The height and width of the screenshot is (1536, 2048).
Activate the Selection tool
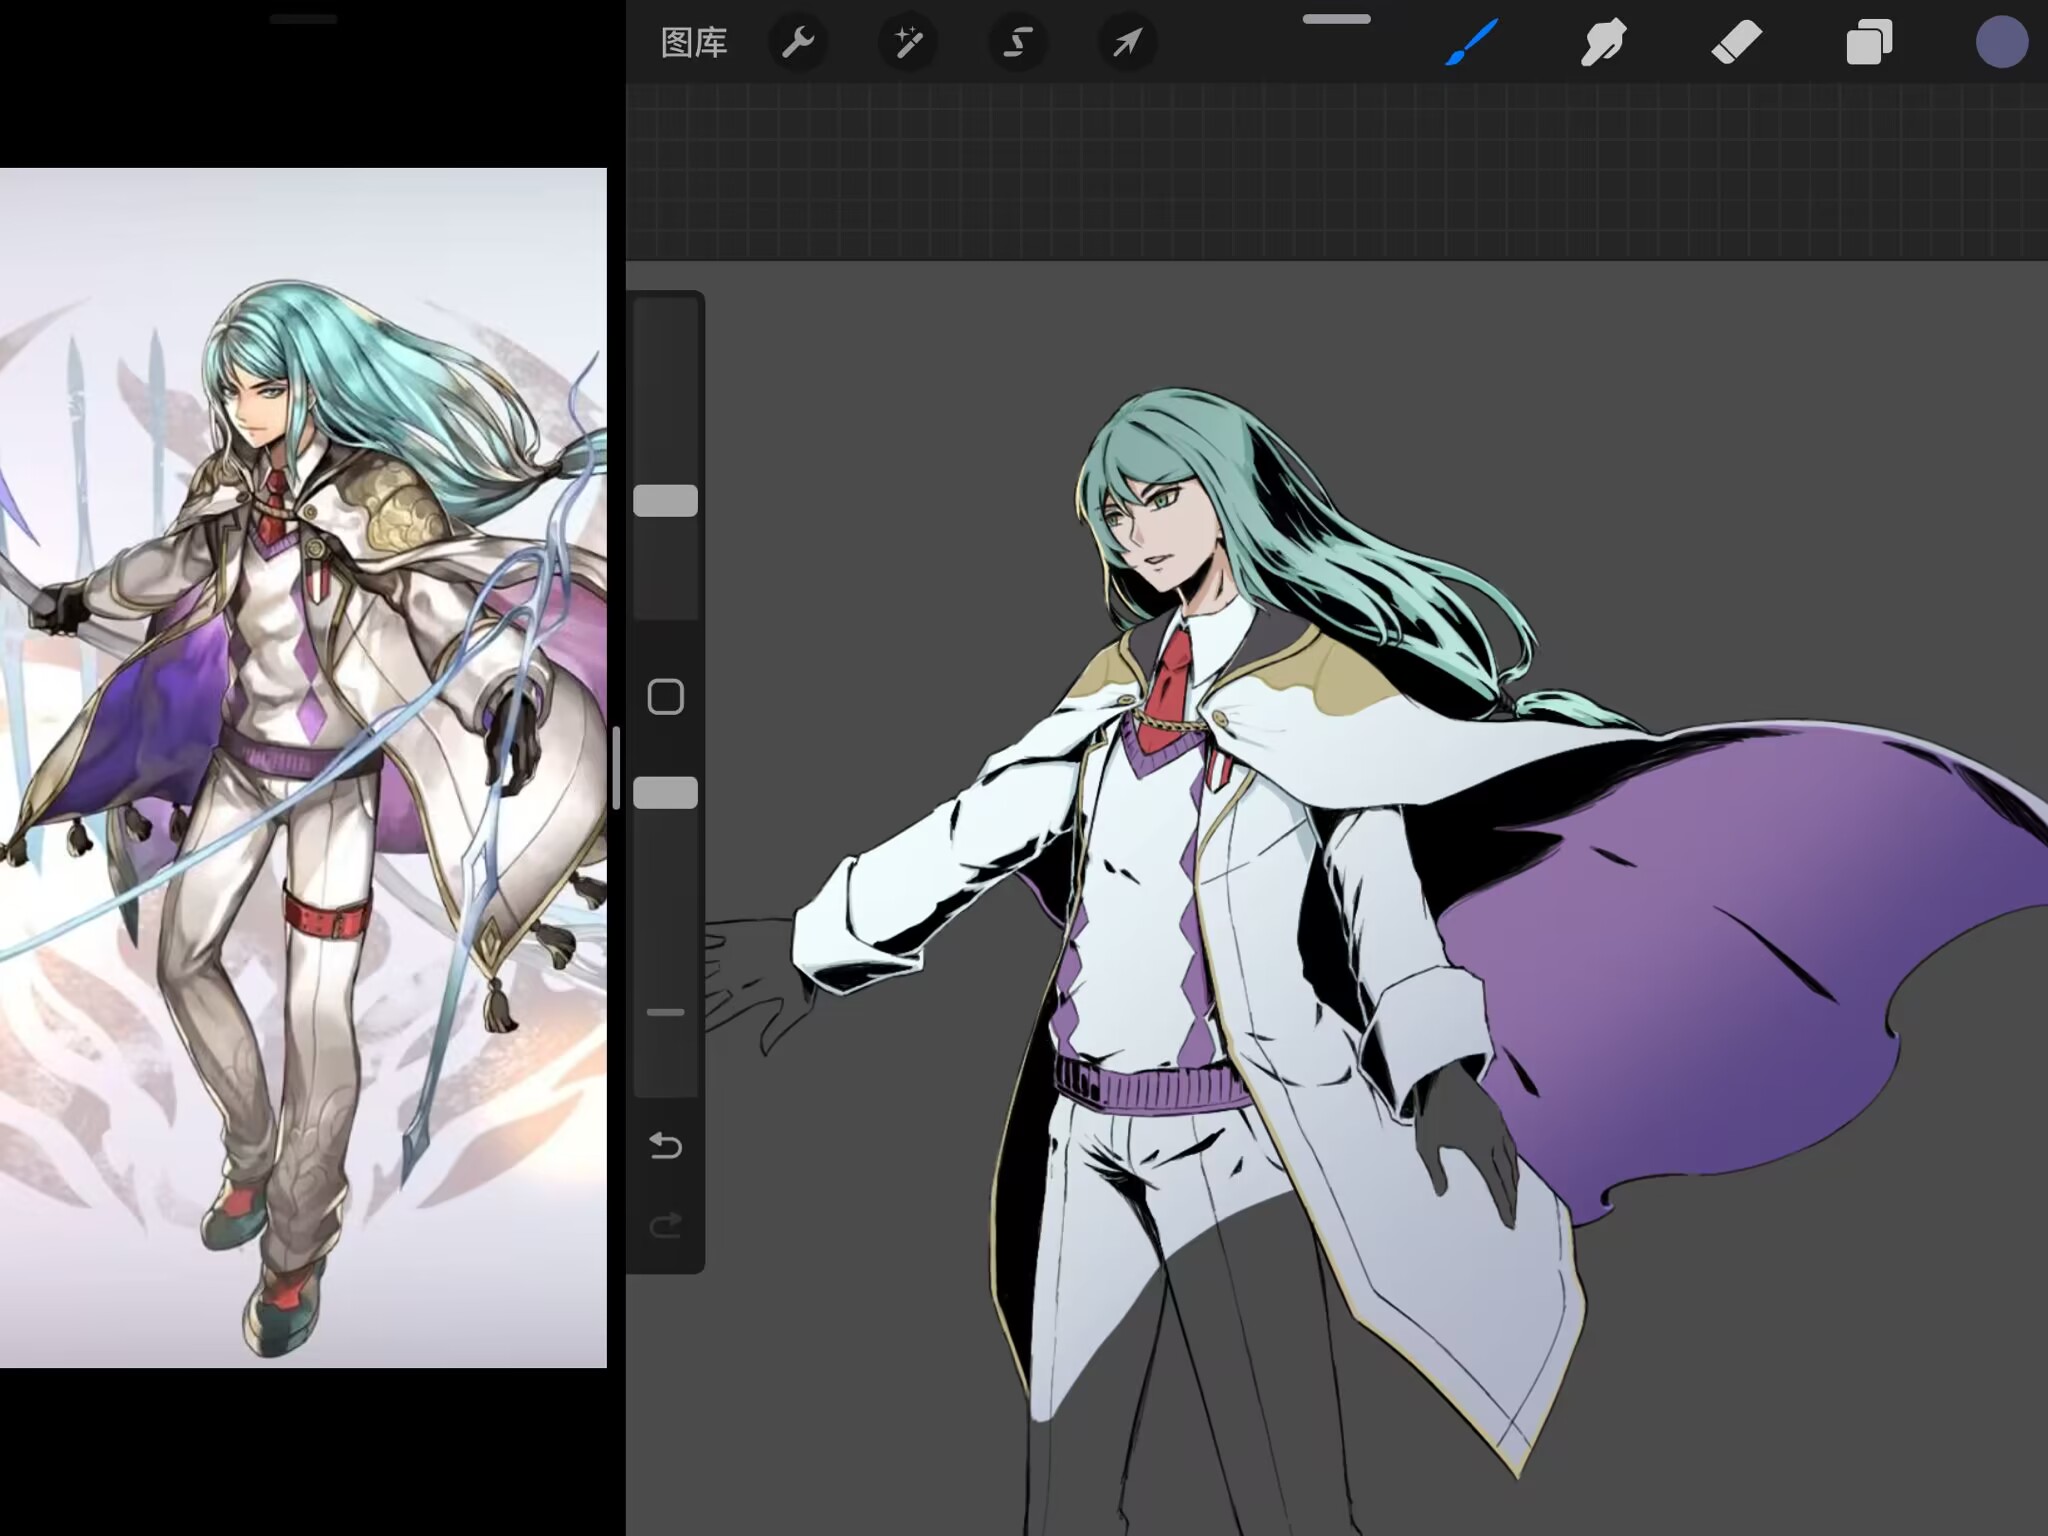click(1017, 43)
